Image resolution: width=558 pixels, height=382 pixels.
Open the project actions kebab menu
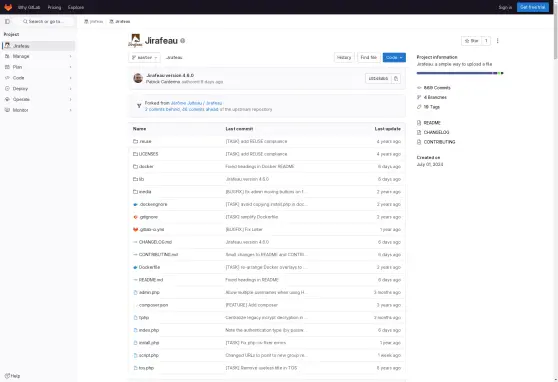pyautogui.click(x=498, y=41)
